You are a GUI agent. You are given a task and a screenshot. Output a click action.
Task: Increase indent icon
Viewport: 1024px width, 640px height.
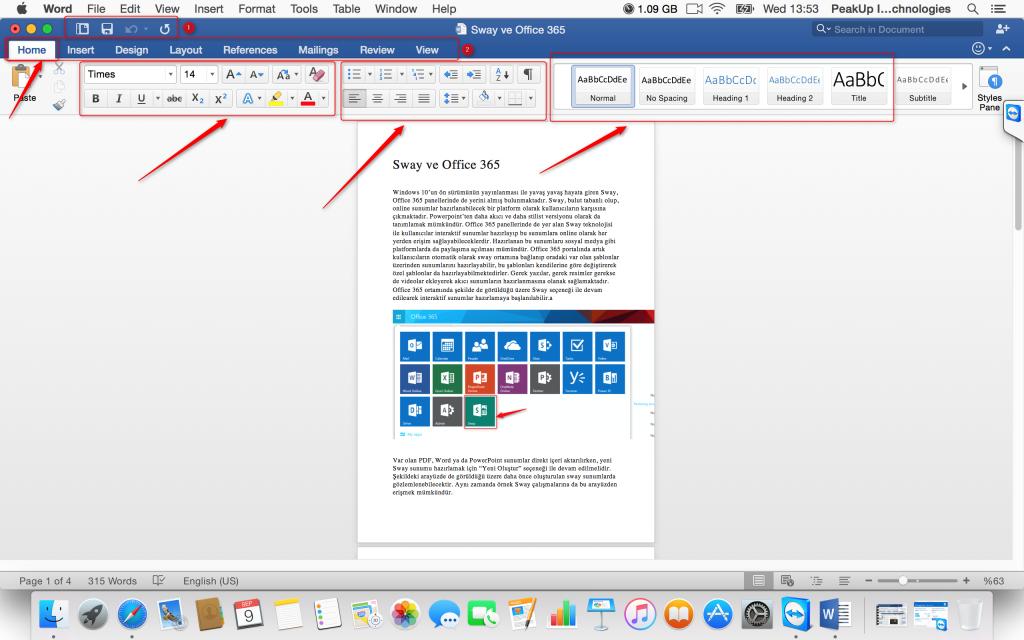pos(474,74)
